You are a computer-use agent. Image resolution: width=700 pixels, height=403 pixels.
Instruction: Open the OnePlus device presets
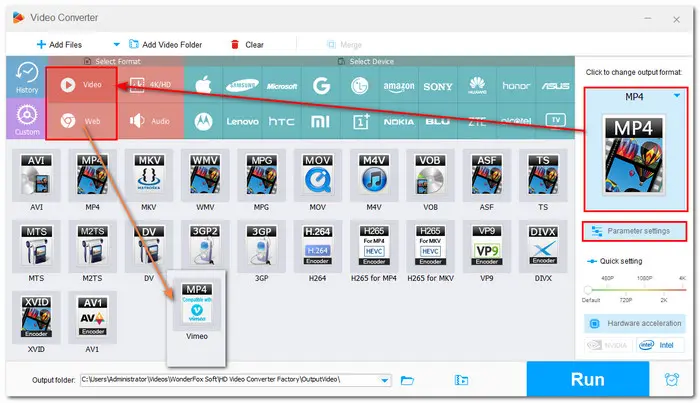(360, 121)
